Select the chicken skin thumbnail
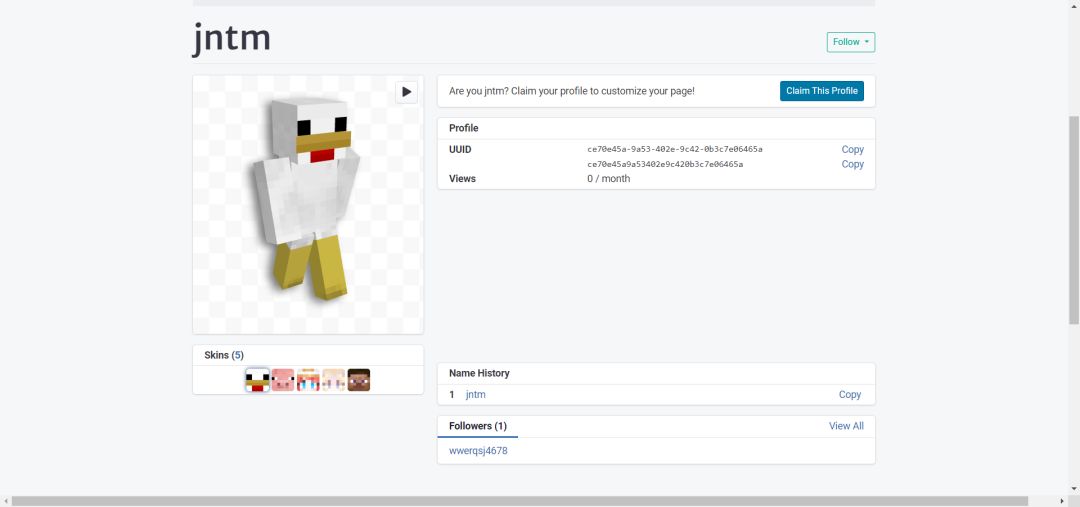Screen dimensions: 1080x507 coord(258,380)
